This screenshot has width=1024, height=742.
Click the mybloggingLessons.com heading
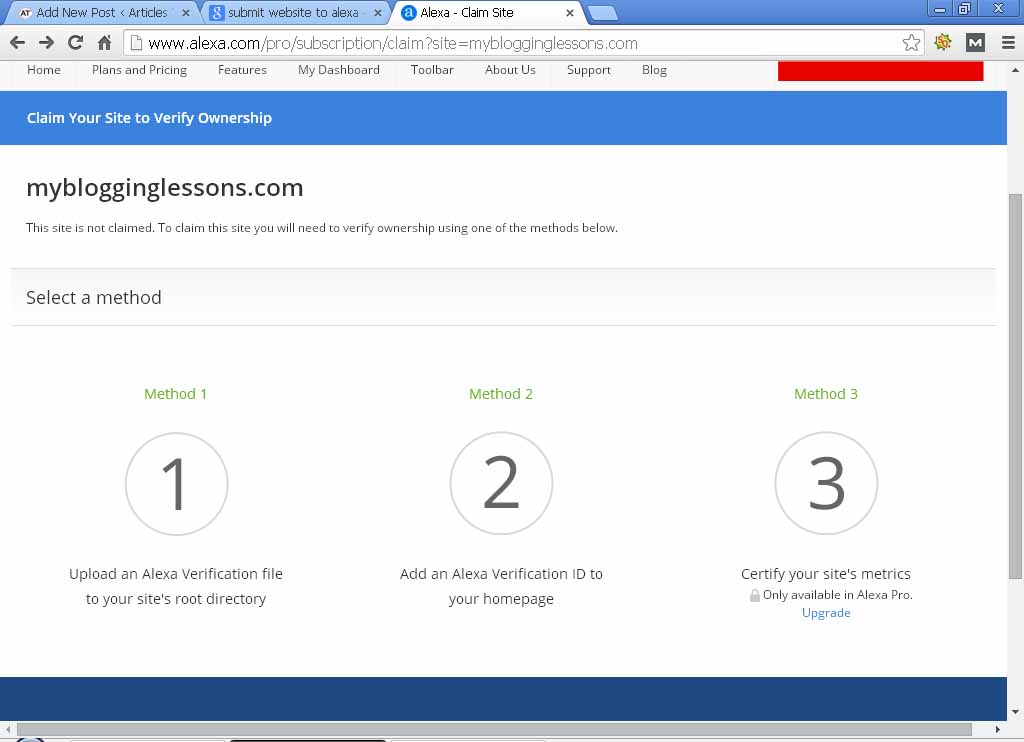(x=165, y=188)
